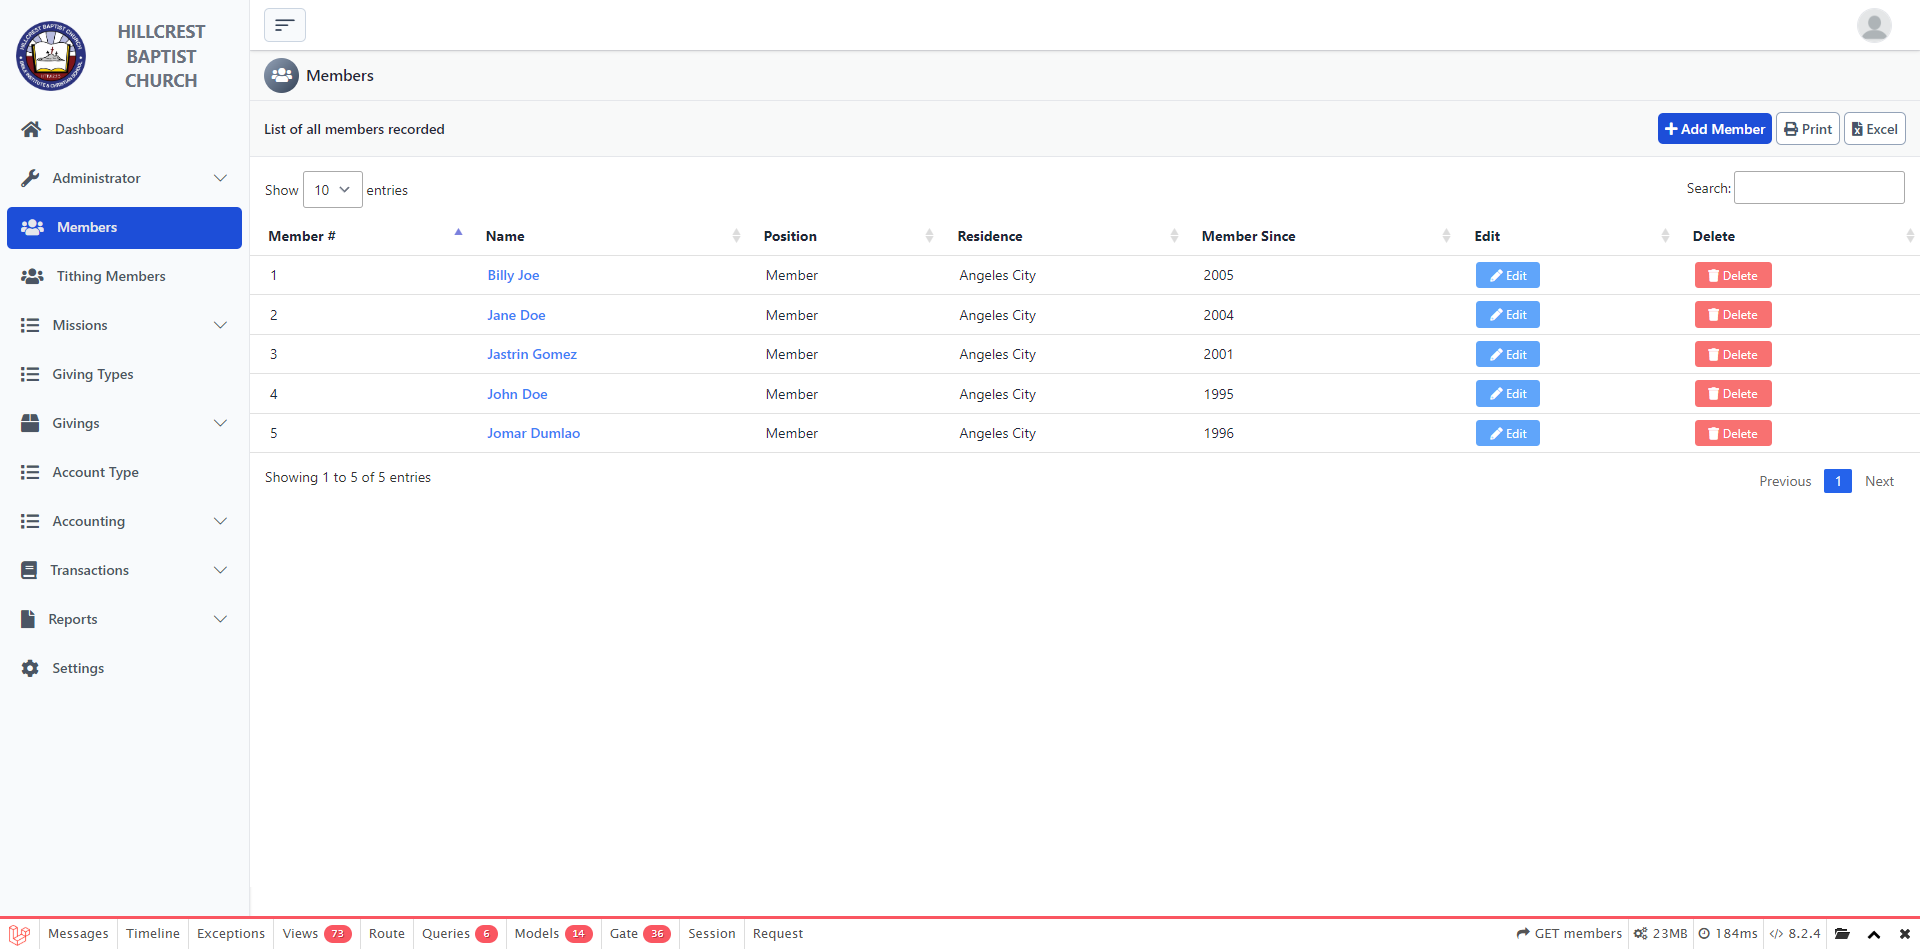This screenshot has width=1920, height=951.
Task: Sort table by Residence column
Action: point(989,236)
